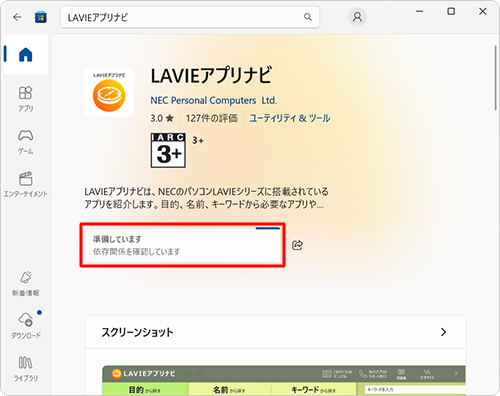Open the NEC Personal Computers Ltd. link

[x=214, y=100]
